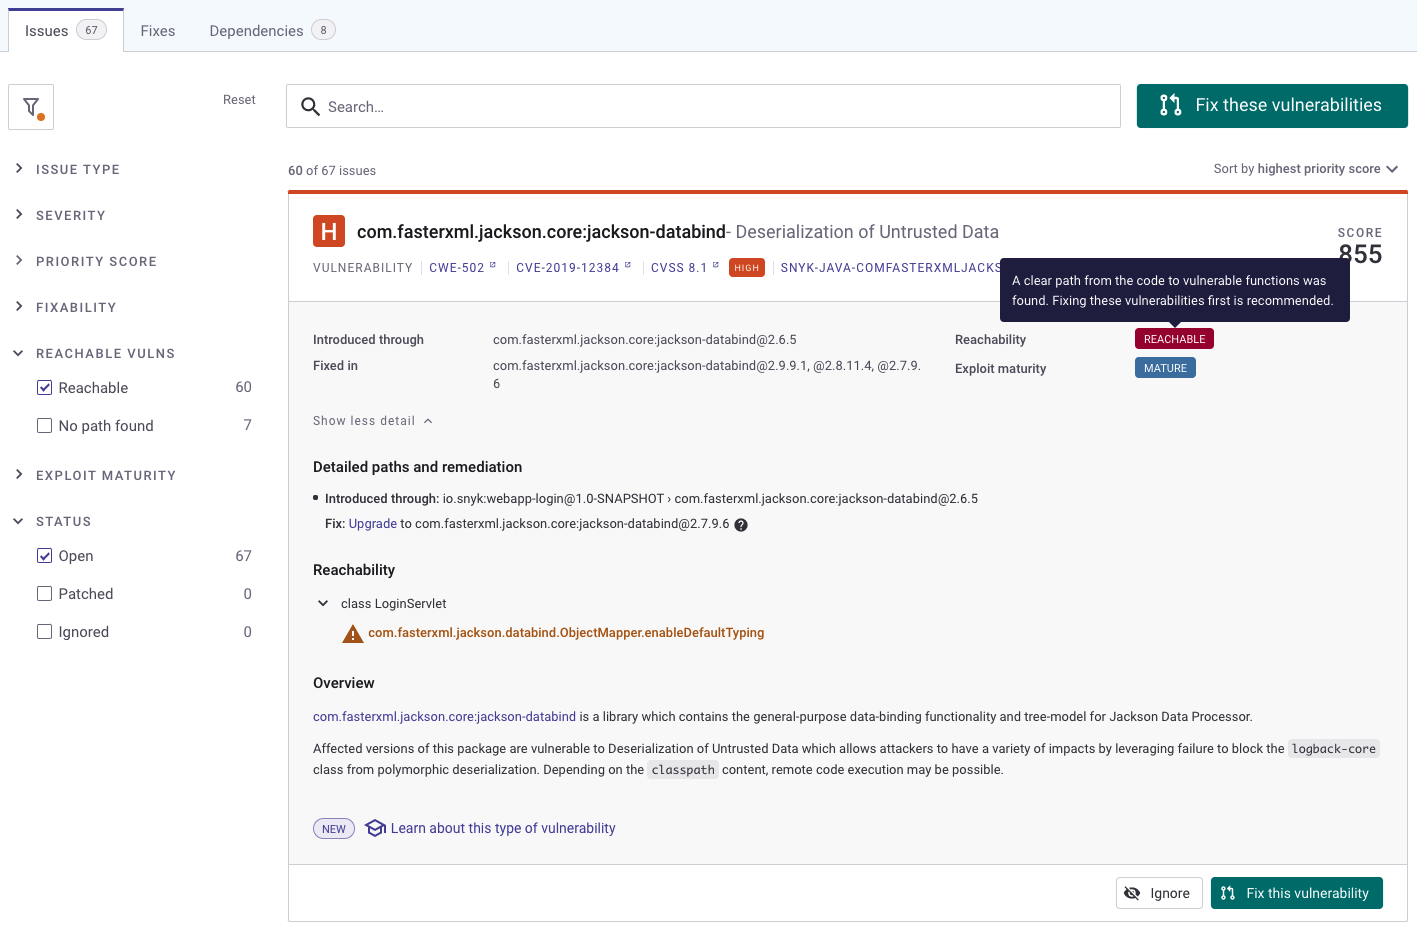Open the filter funnel icon button
Image resolution: width=1417 pixels, height=925 pixels.
[31, 107]
